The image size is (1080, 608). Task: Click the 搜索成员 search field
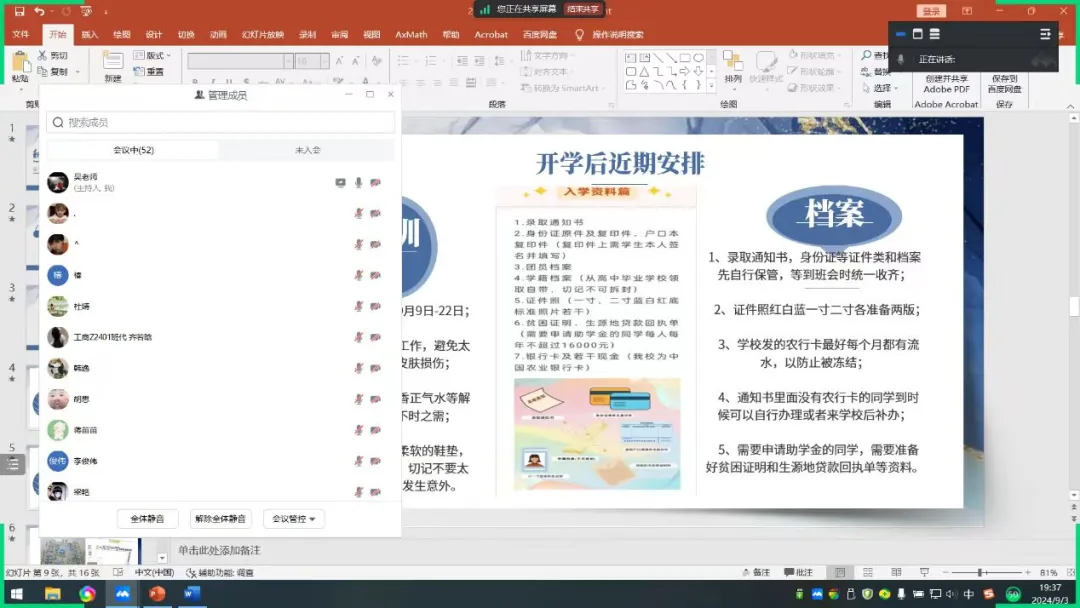click(x=222, y=121)
